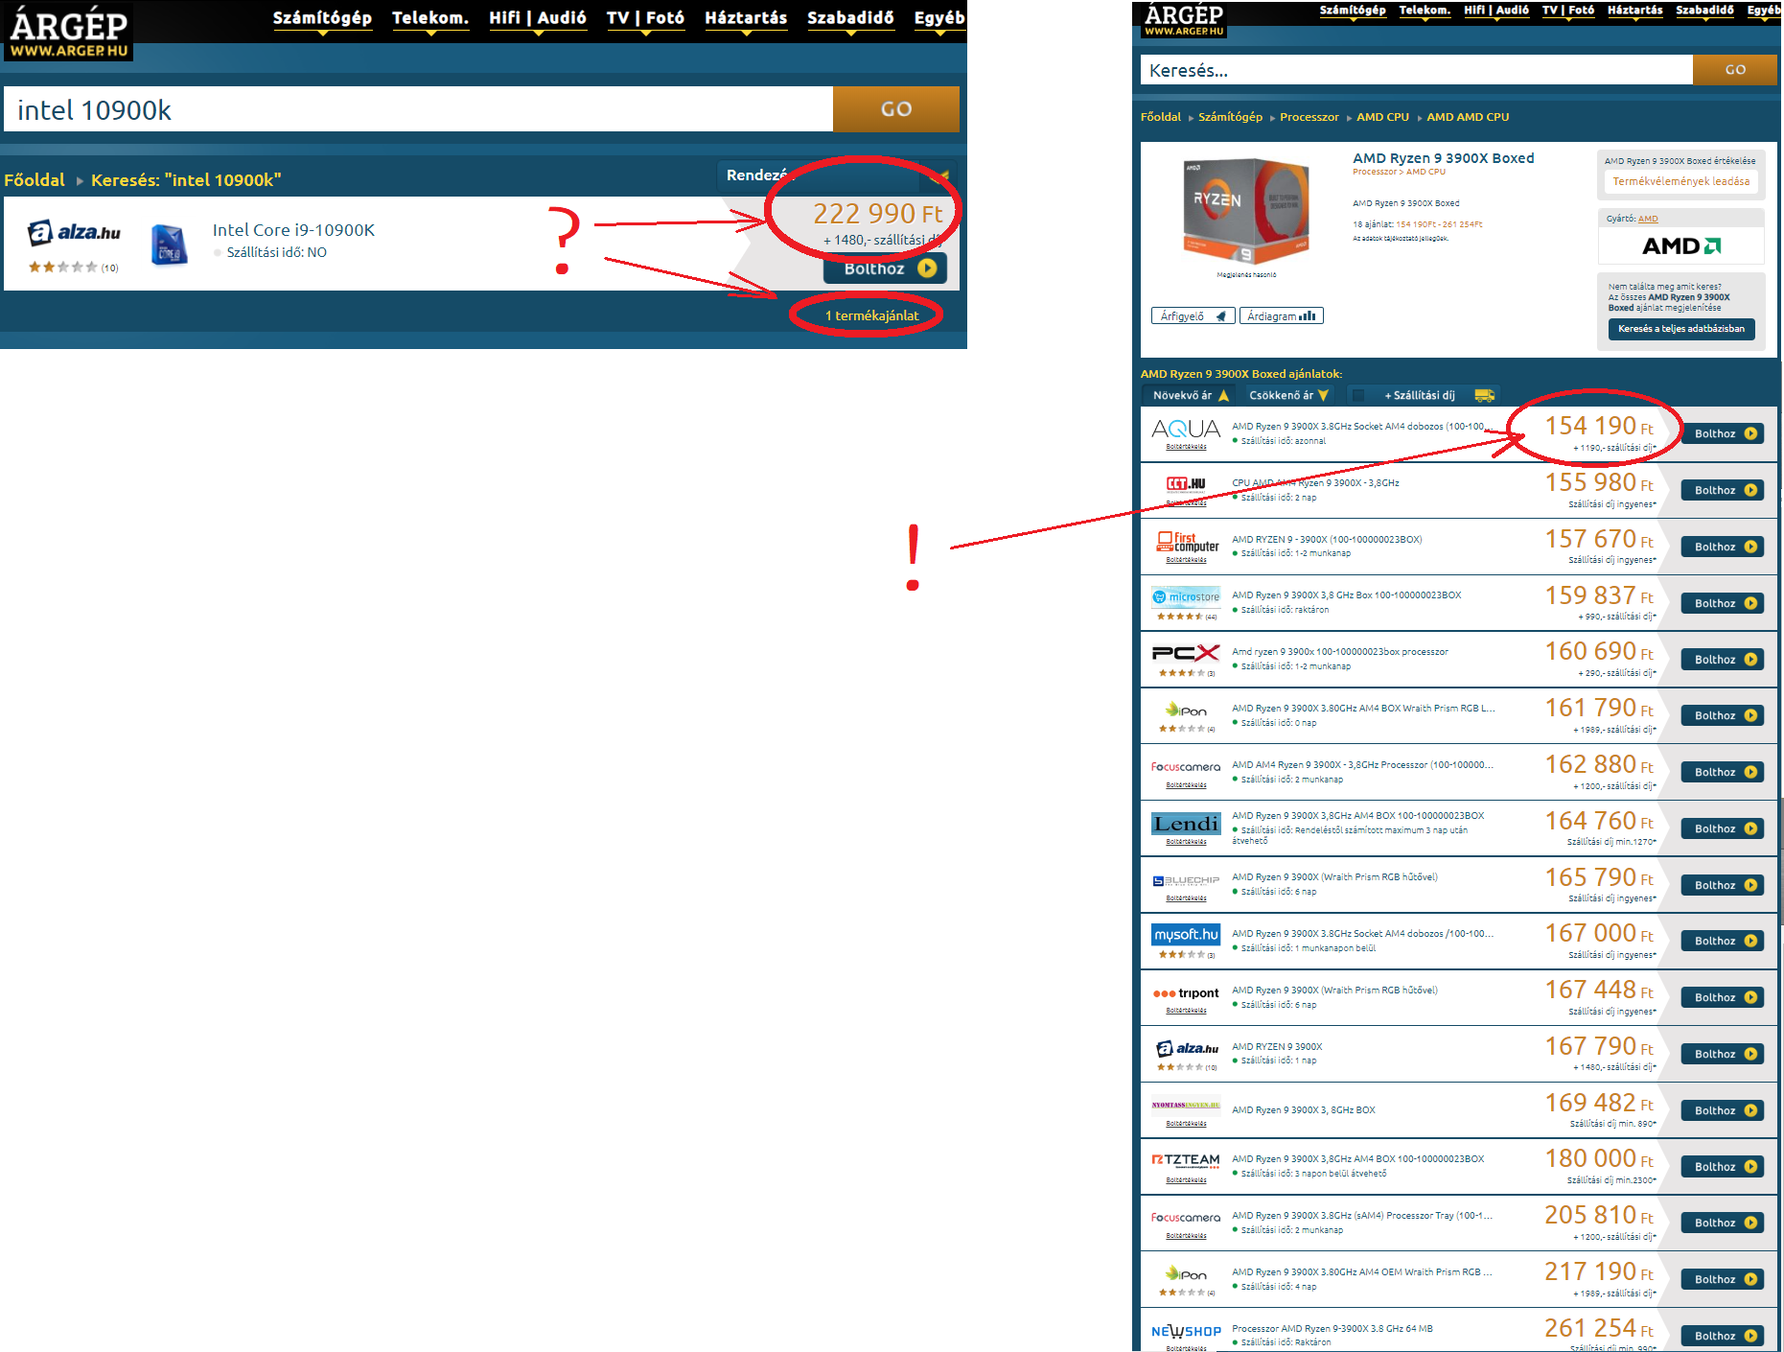Screen dimensions: 1784x1352
Task: Click the Focuscamera logo in the 162 880 Ft row
Action: click(1186, 767)
